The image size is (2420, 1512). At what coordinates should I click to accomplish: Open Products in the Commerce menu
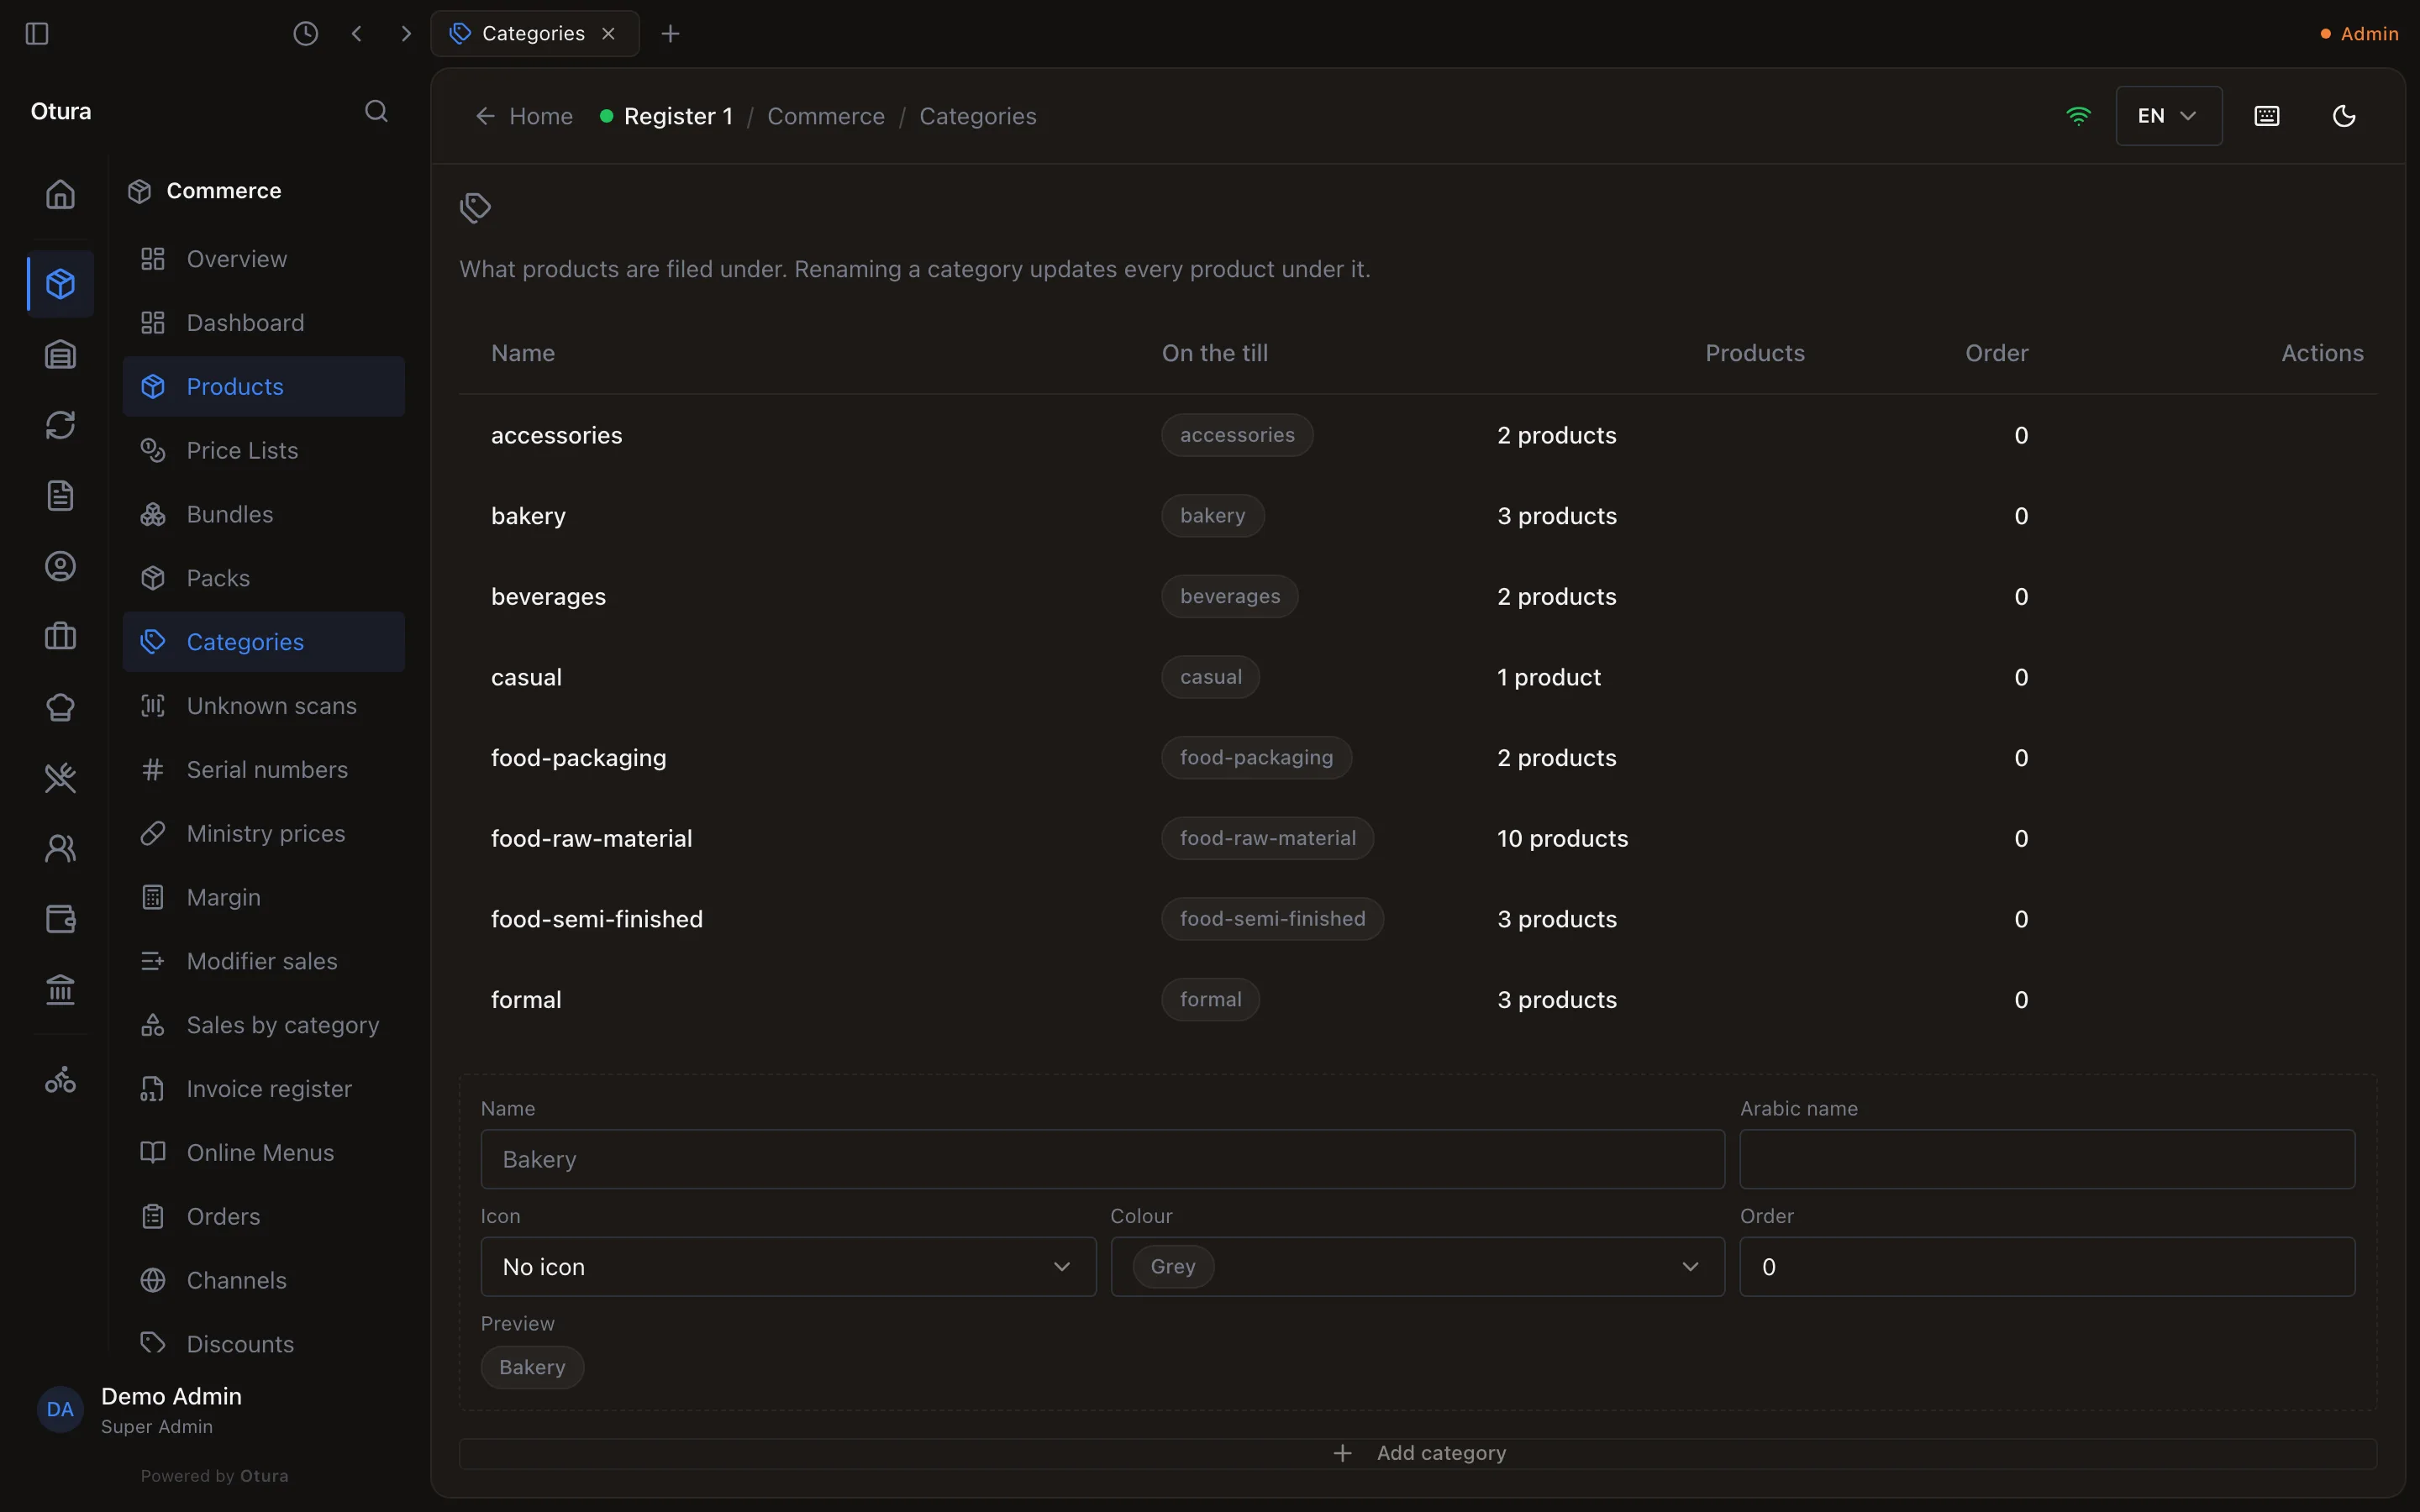click(x=264, y=387)
